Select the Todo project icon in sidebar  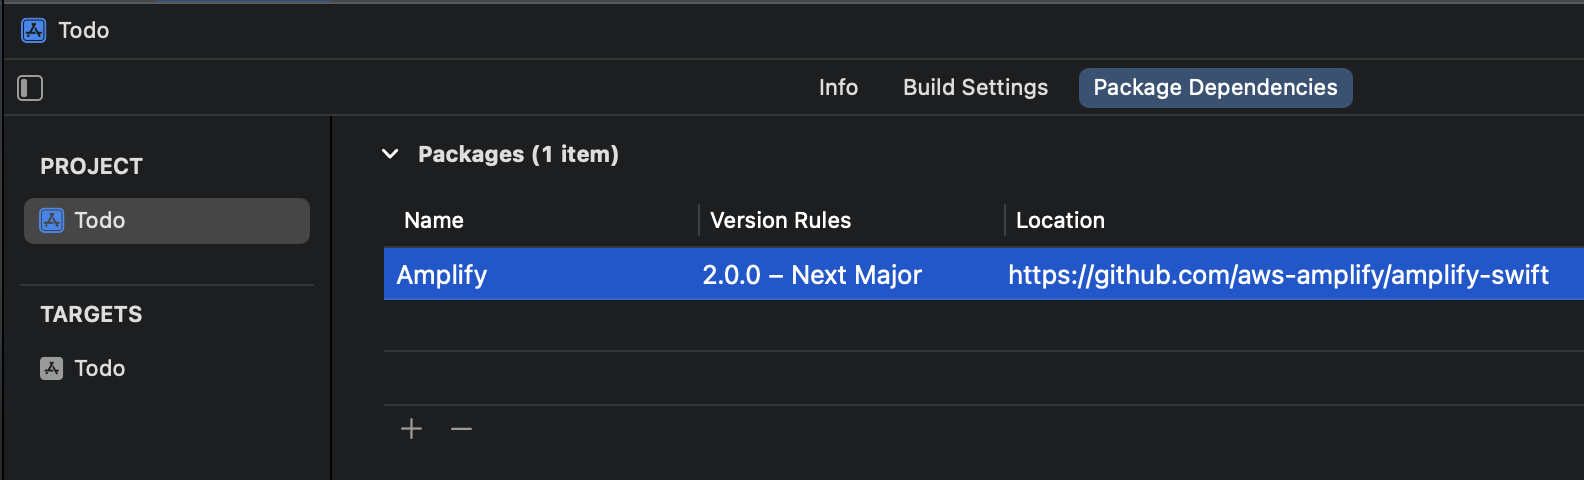51,220
